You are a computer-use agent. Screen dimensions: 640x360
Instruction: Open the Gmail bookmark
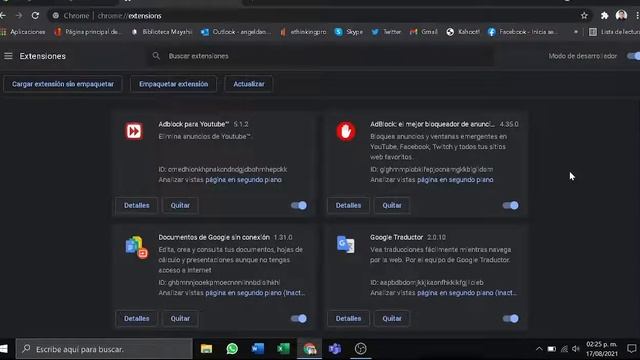(x=424, y=32)
